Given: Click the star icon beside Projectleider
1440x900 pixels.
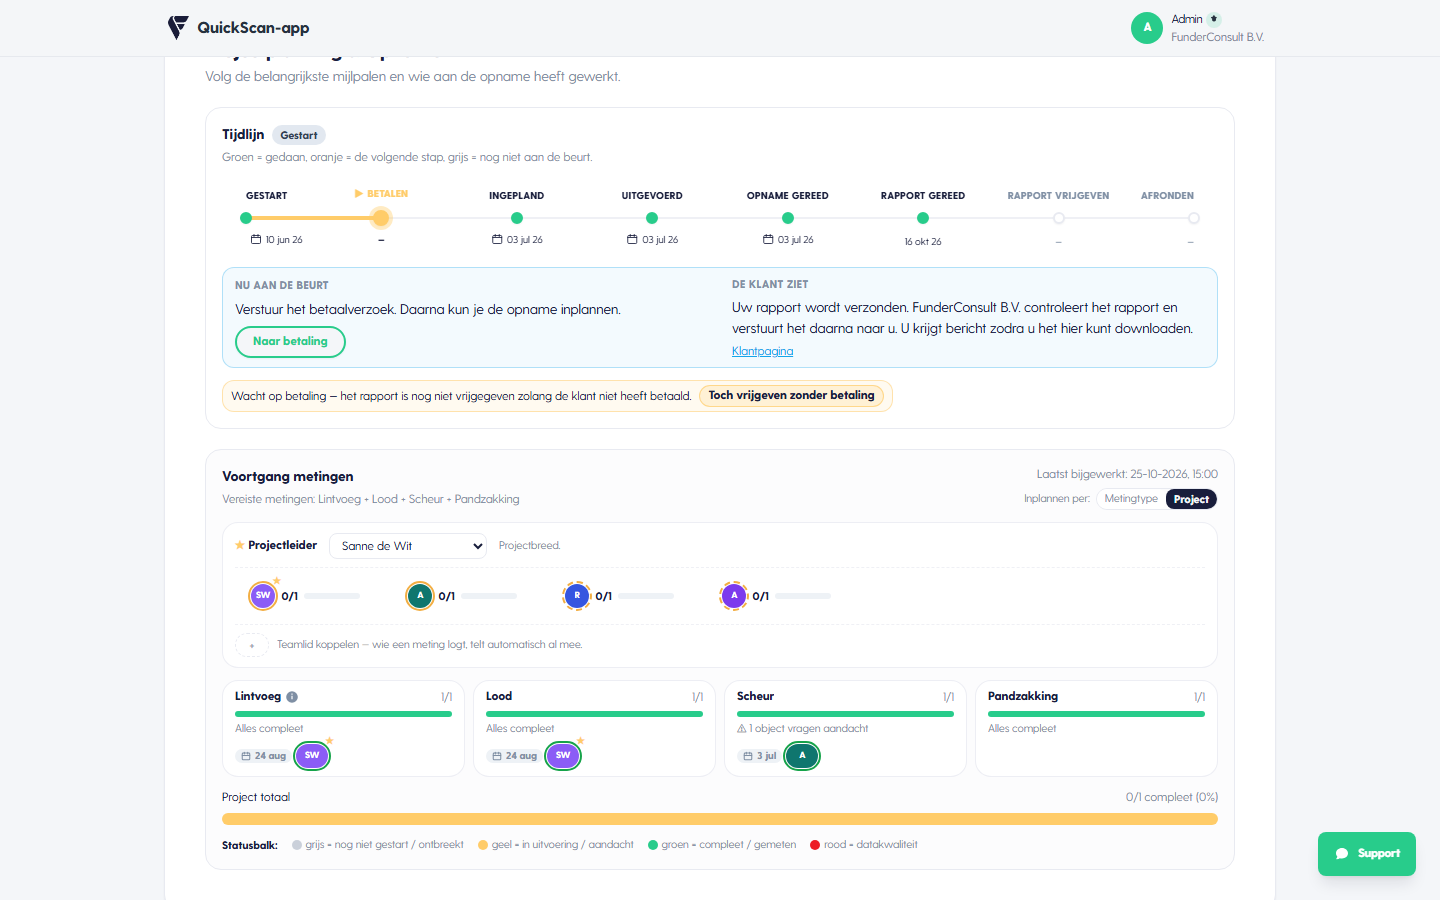Looking at the screenshot, I should click(x=239, y=545).
